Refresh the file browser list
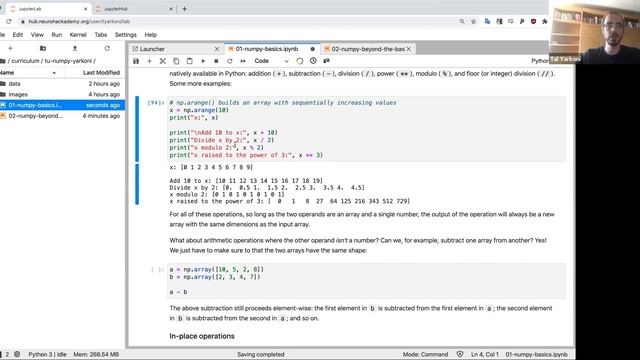 (107, 48)
